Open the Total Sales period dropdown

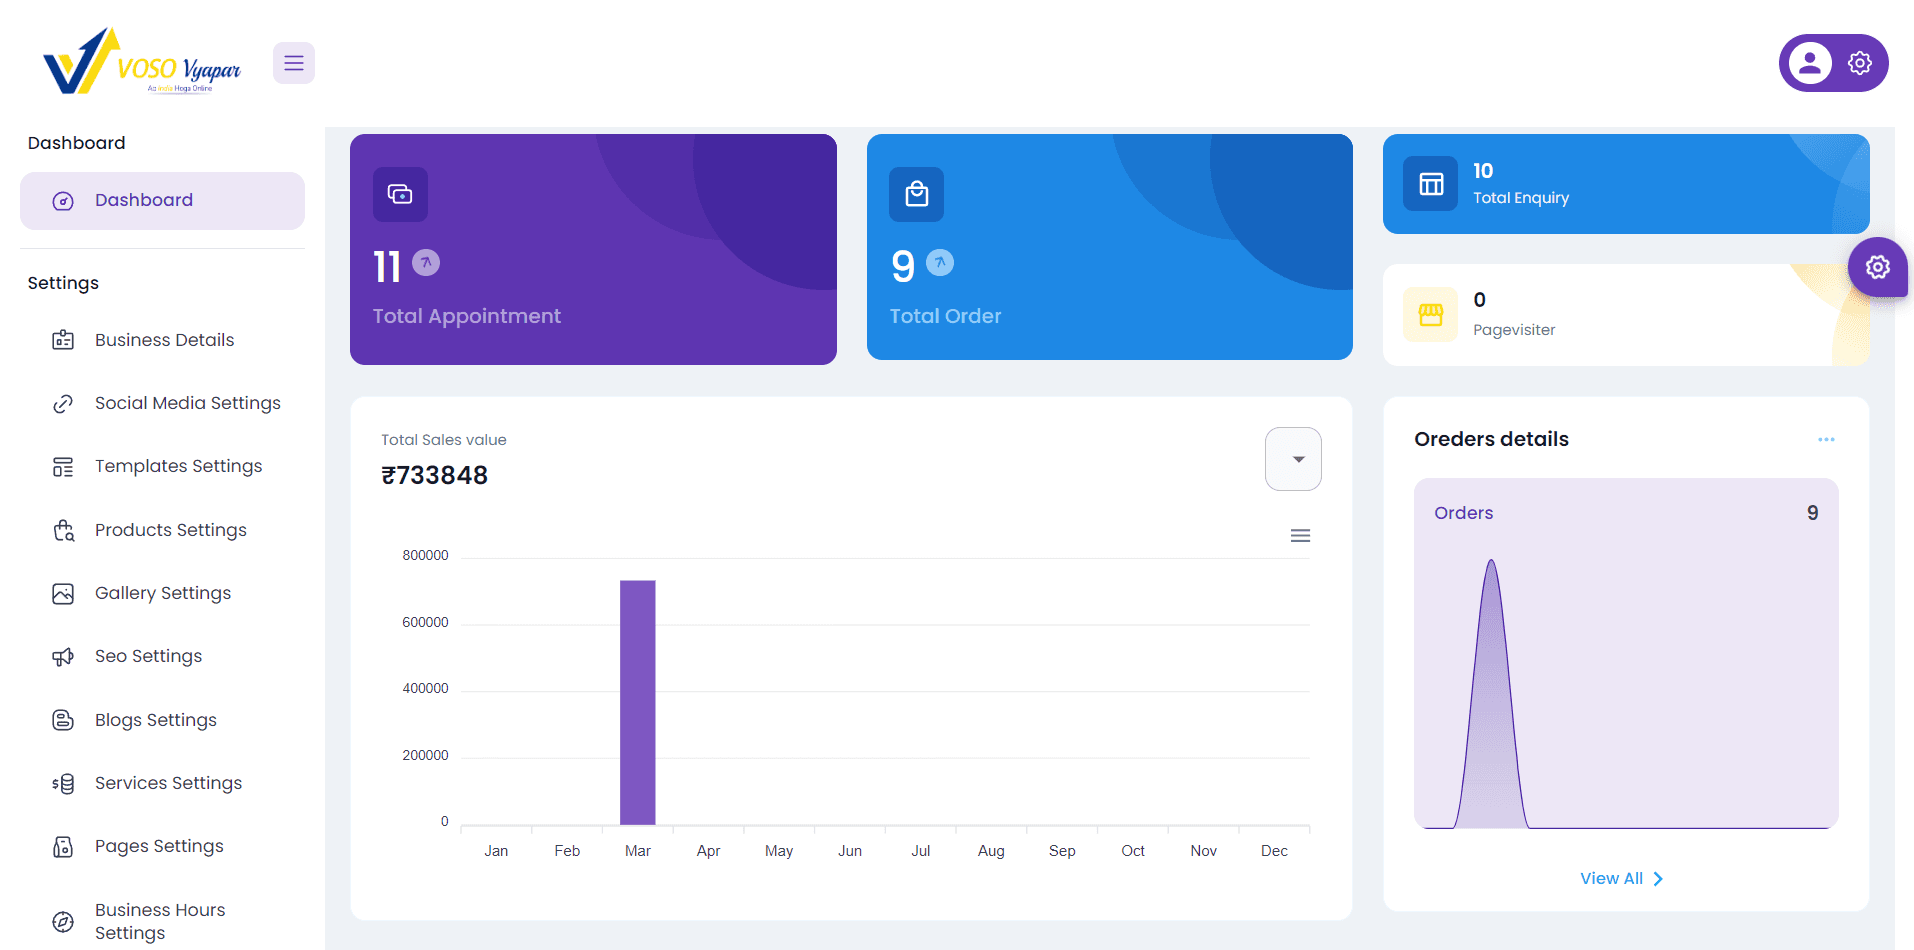(1293, 459)
